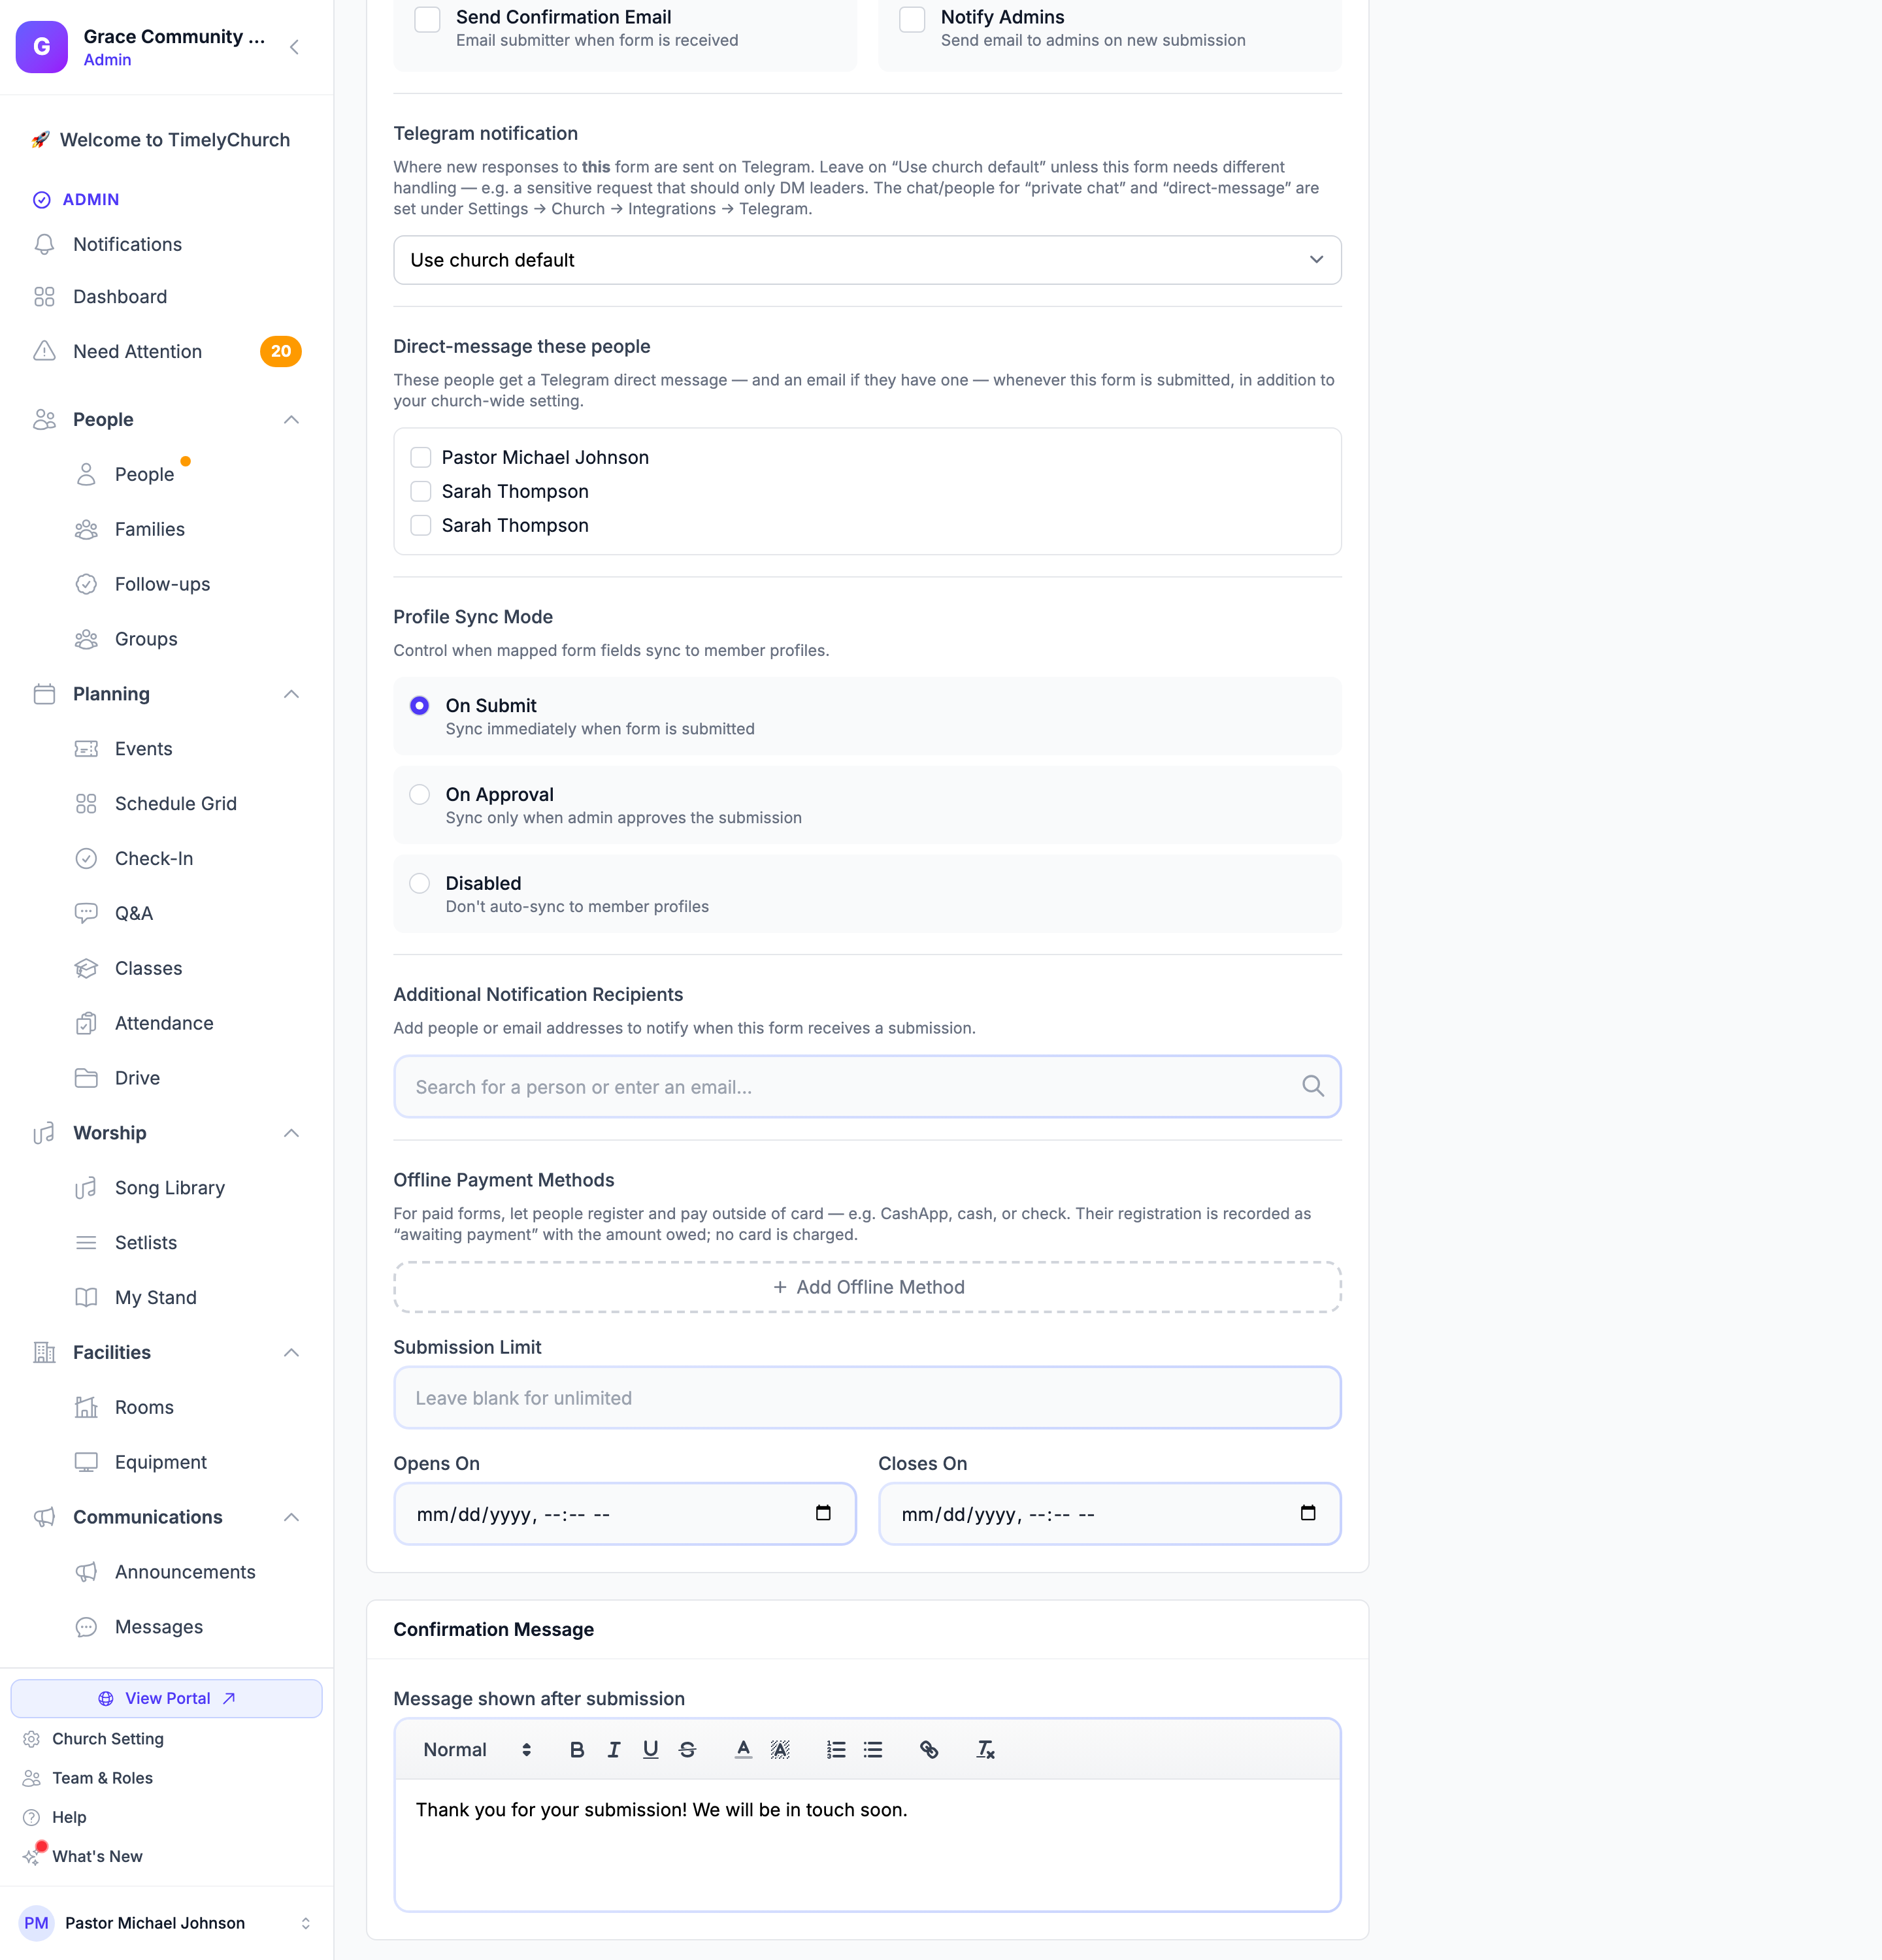Collapse the Planning sidebar section

point(291,694)
